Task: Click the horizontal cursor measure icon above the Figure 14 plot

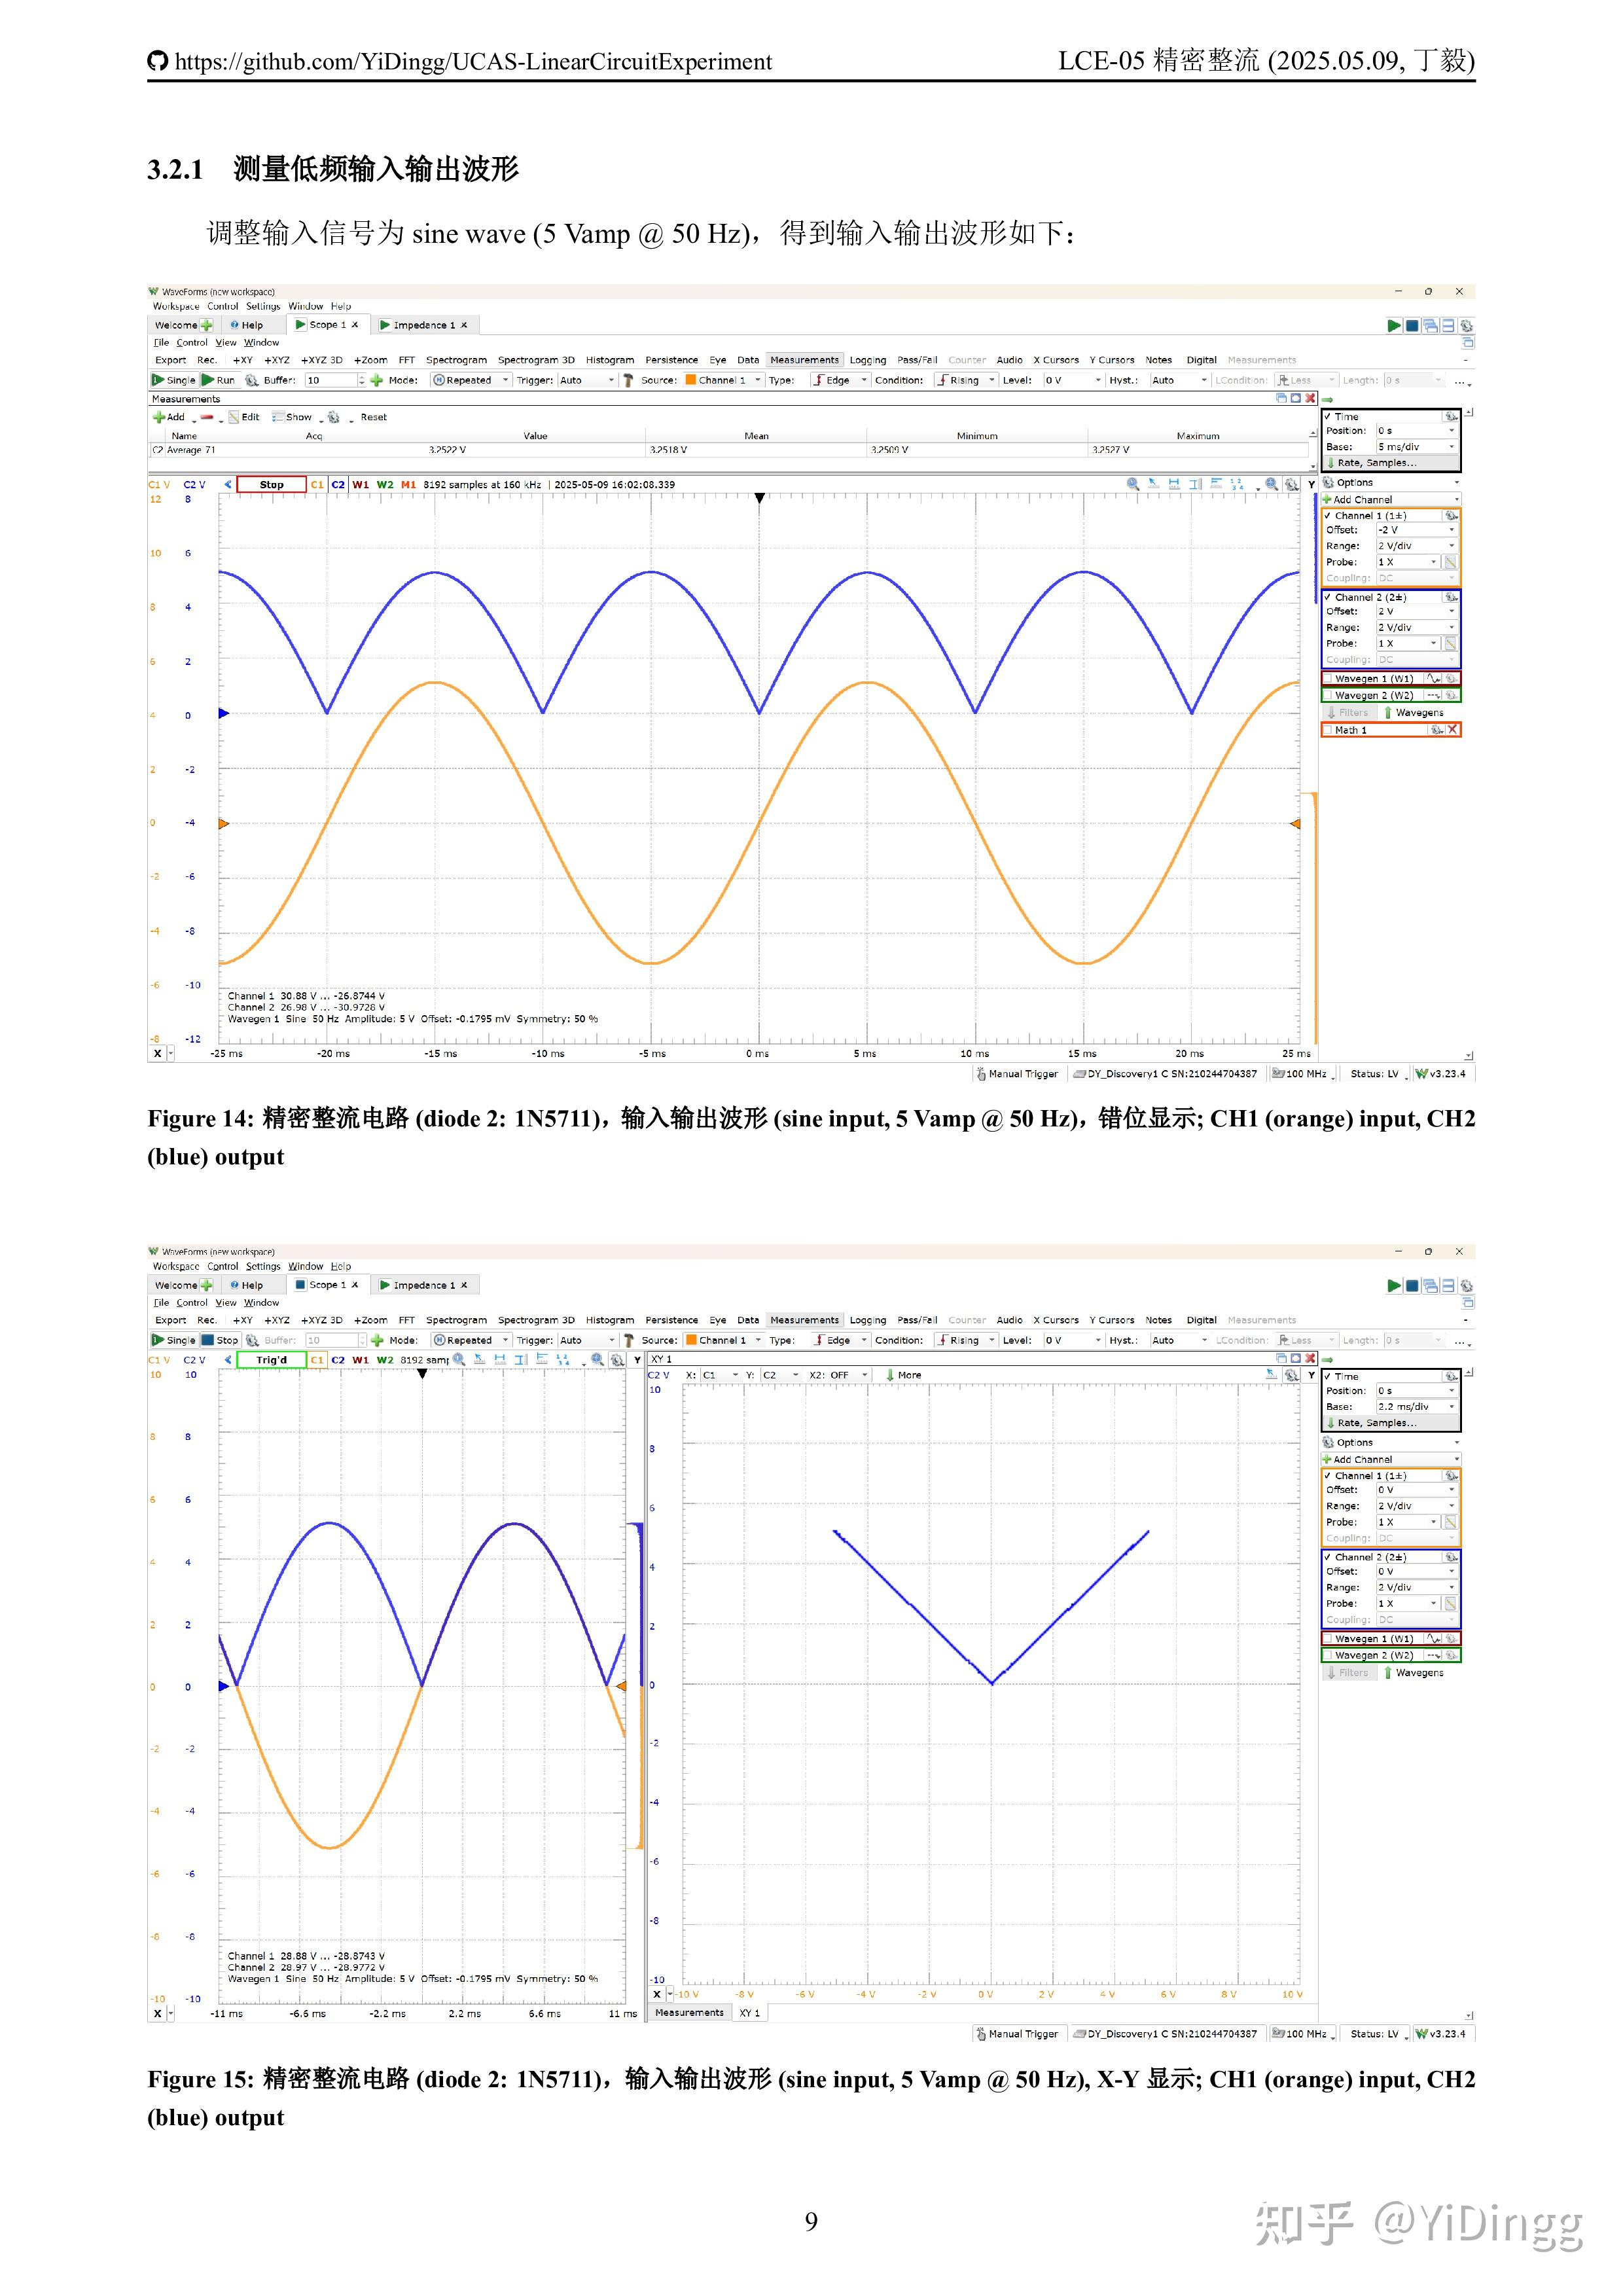Action: point(1174,484)
